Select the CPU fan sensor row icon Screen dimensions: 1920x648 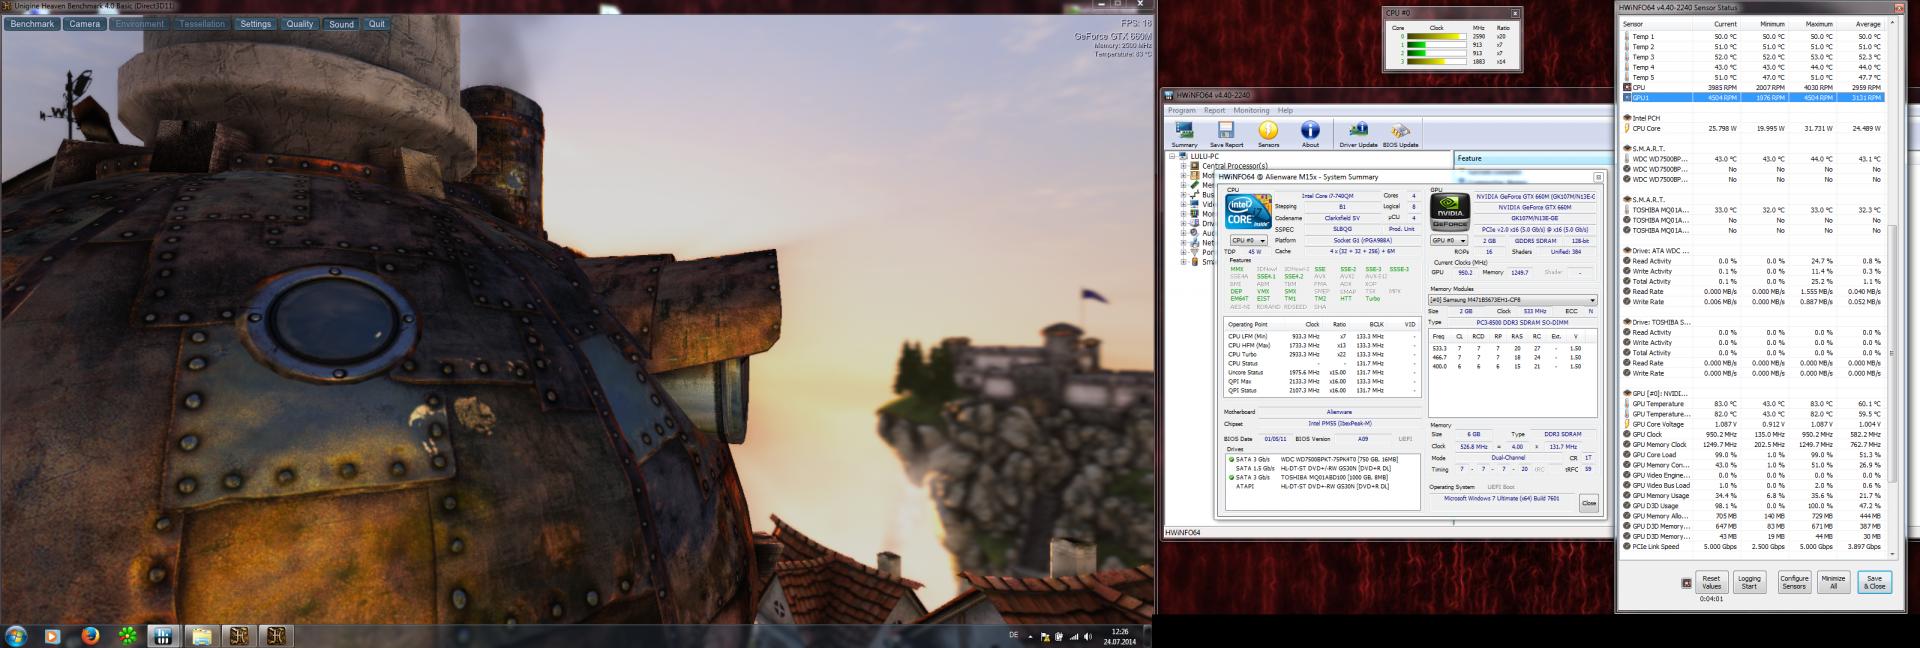(1627, 88)
